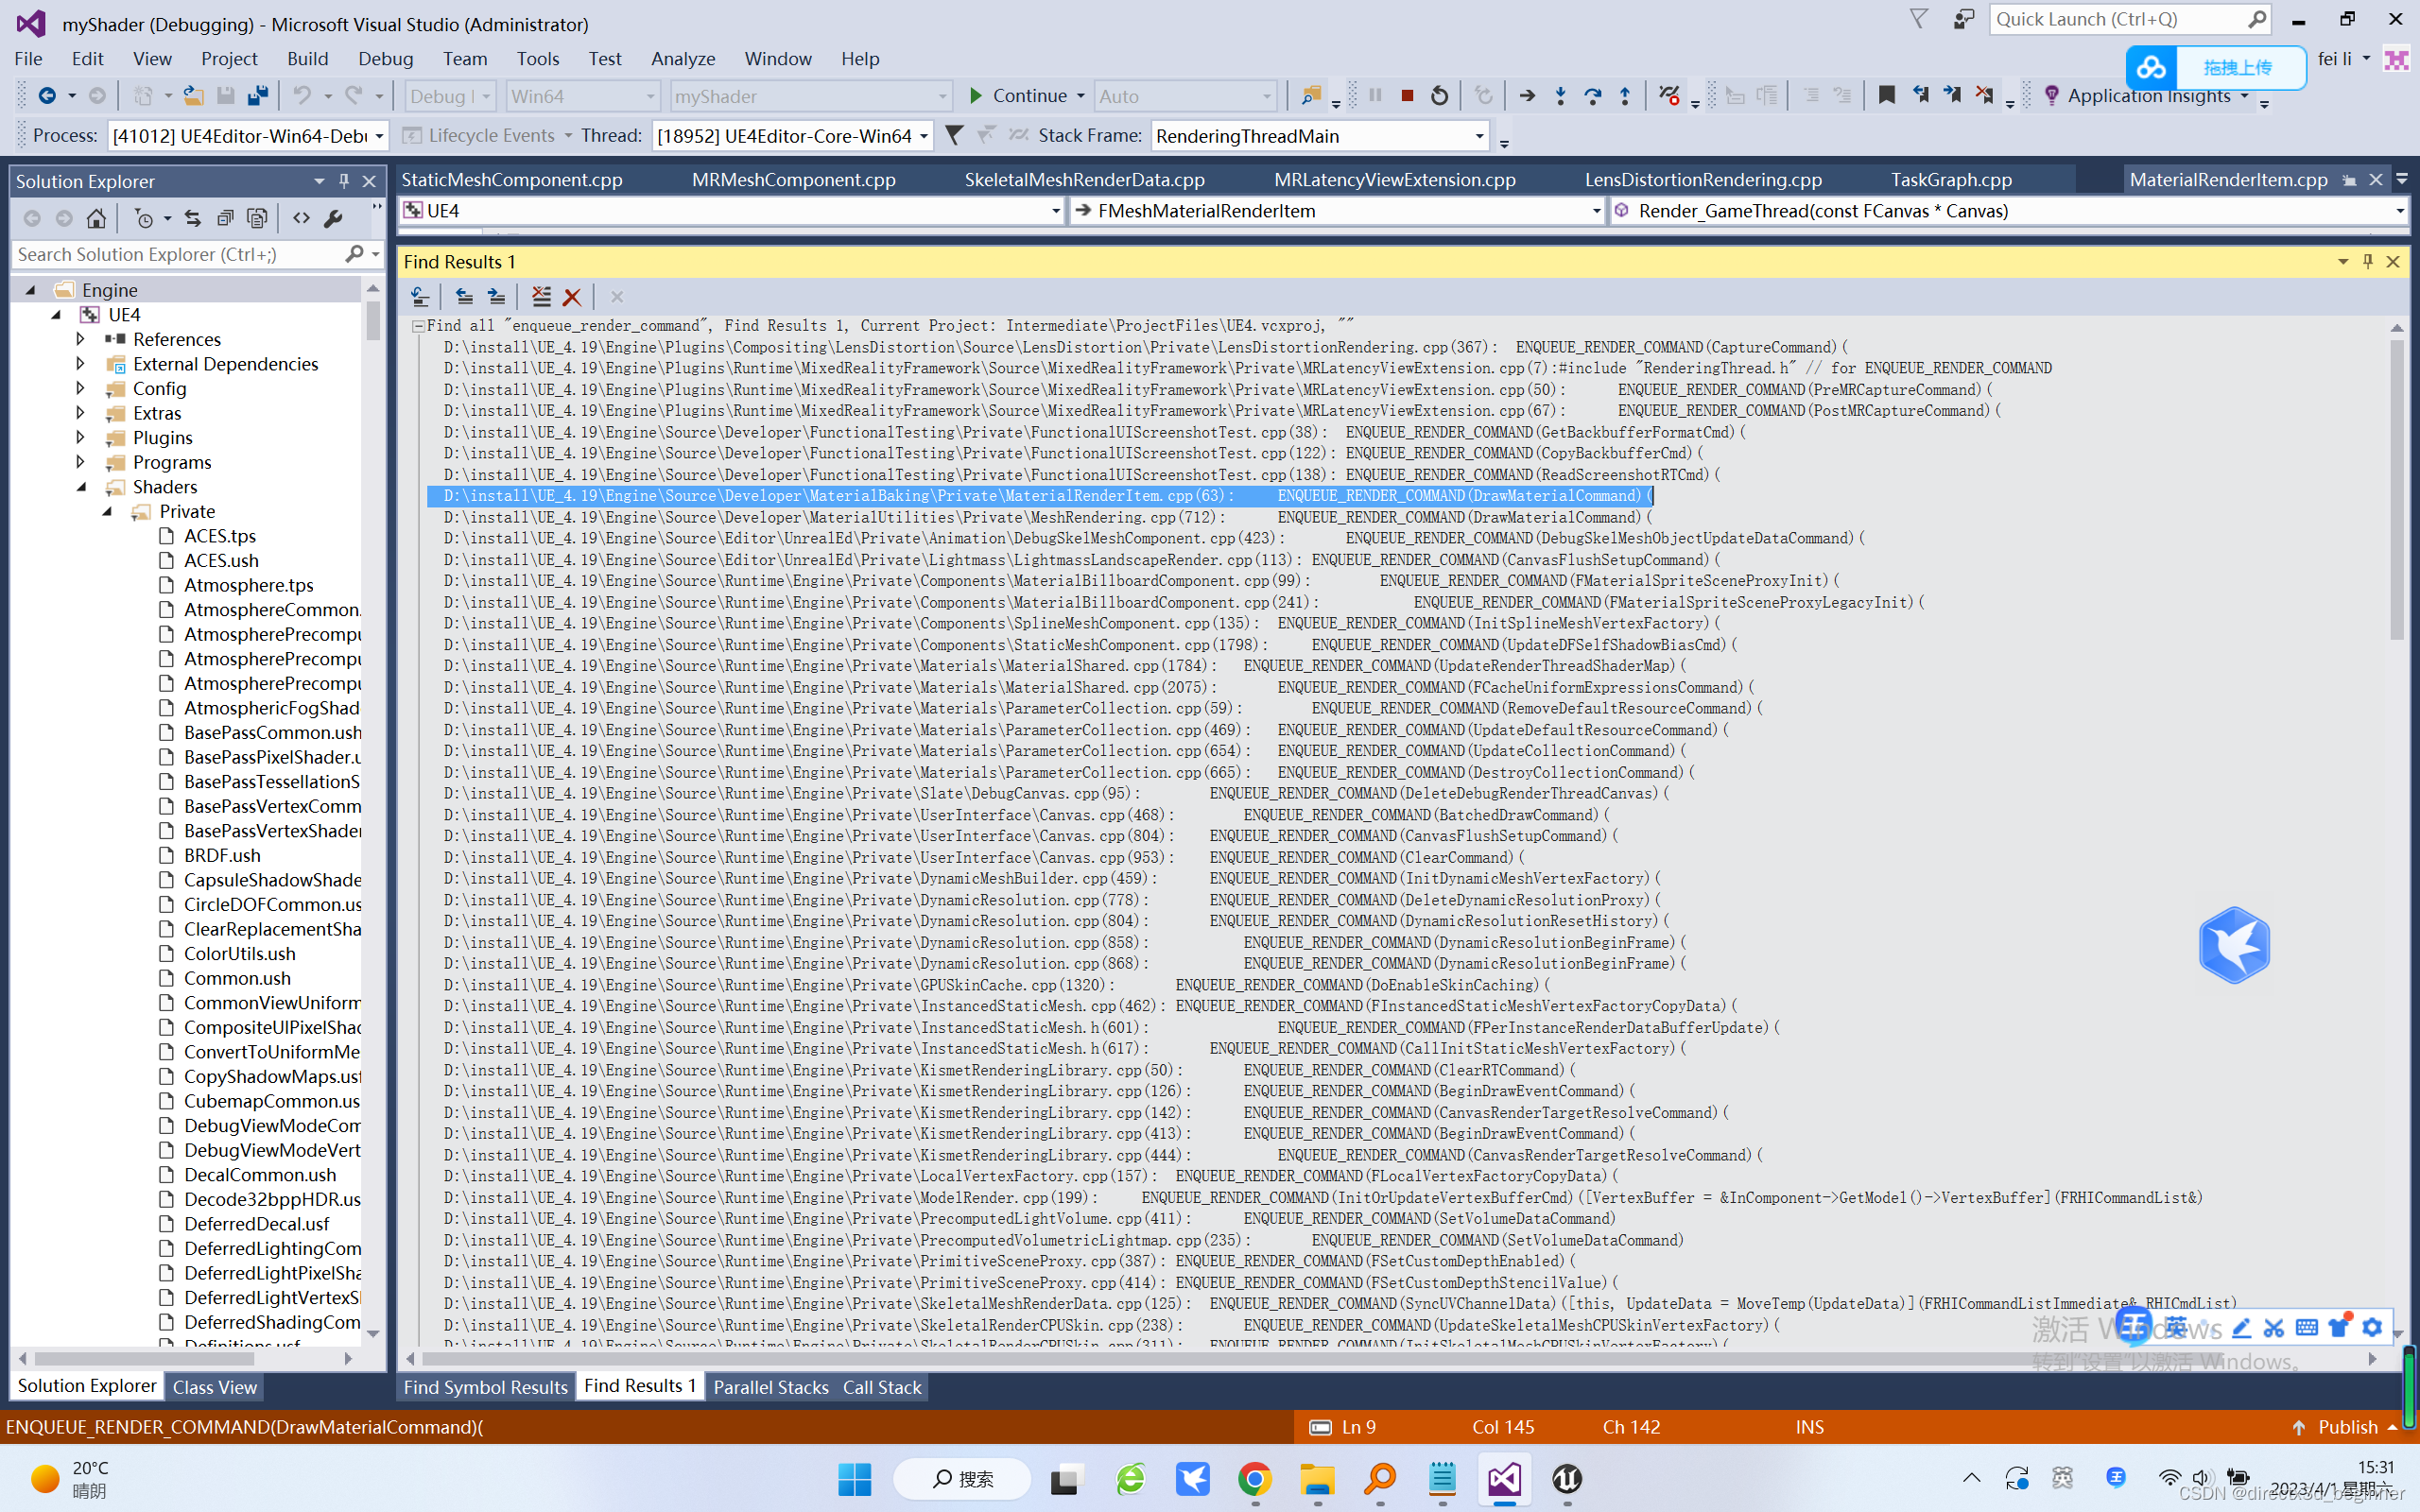Open the myShader startup project dropdown
2420x1512 pixels.
coord(809,96)
